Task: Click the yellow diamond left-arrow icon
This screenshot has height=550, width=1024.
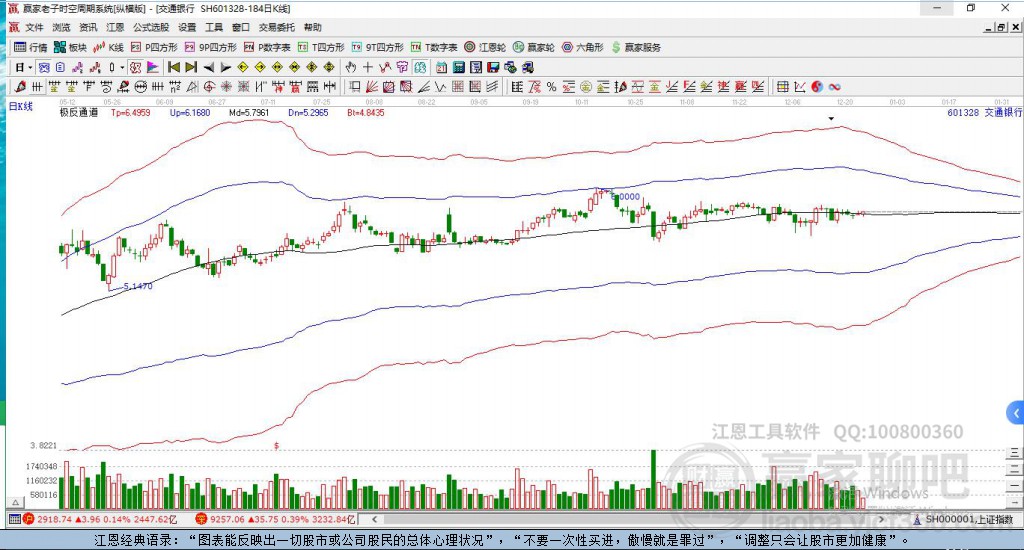Action: coord(243,67)
